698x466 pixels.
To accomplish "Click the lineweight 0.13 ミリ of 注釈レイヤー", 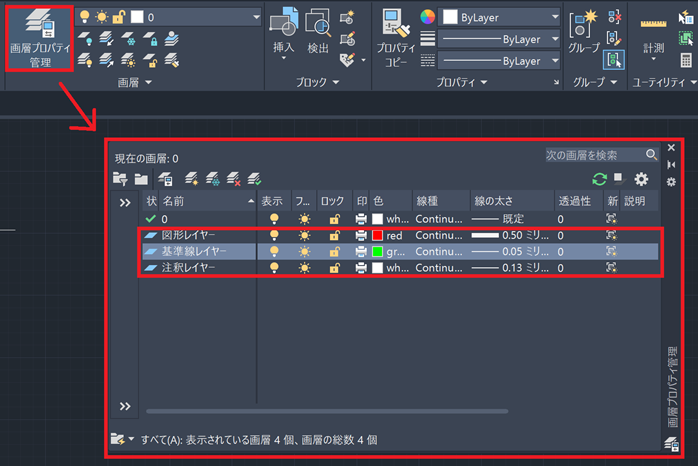I will pos(510,267).
